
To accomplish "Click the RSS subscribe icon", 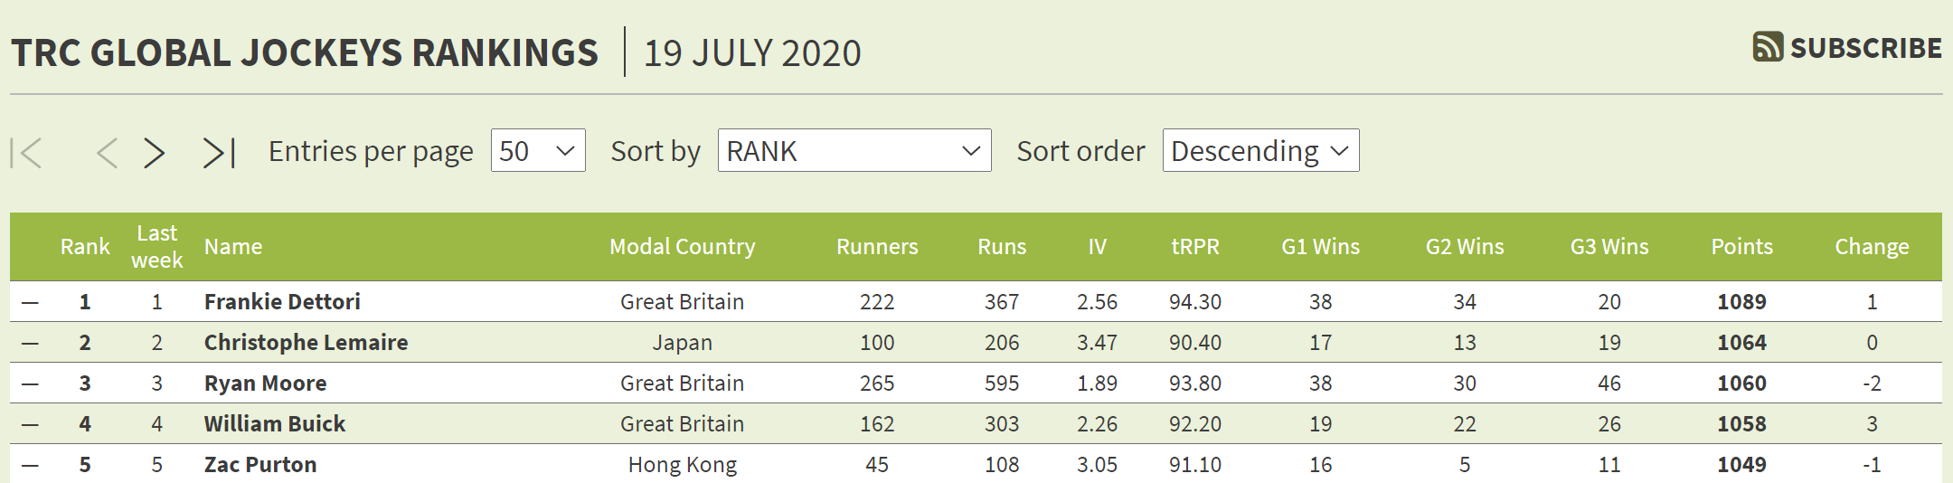I will tap(1767, 47).
